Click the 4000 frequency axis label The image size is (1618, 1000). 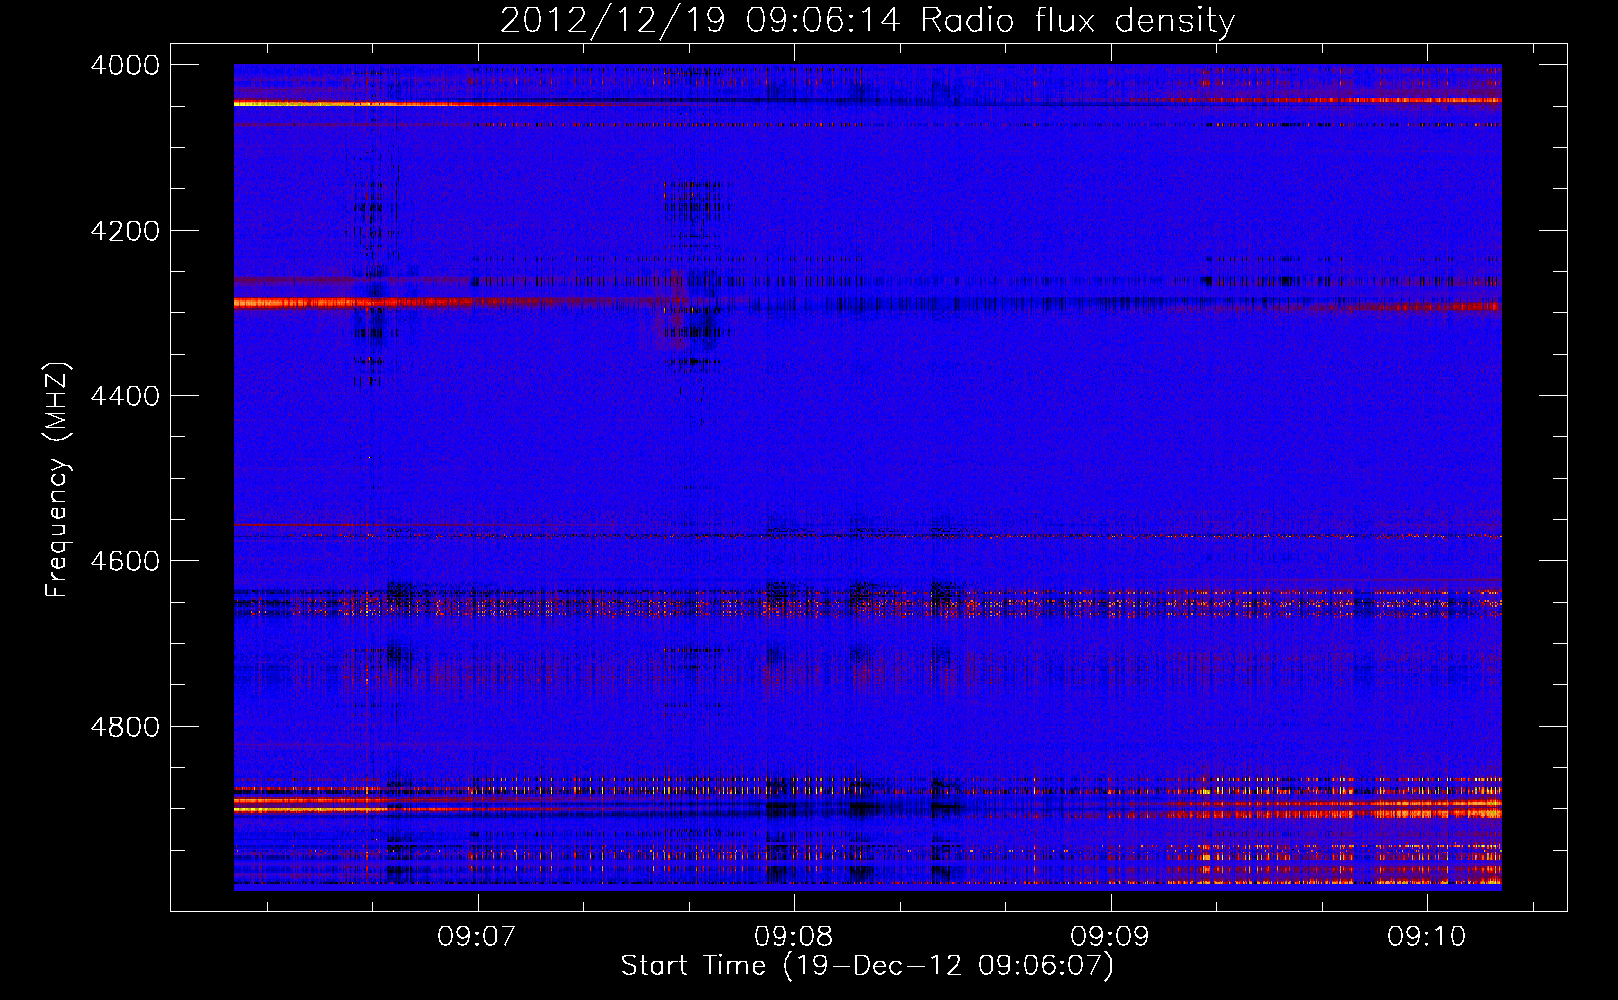pos(125,65)
